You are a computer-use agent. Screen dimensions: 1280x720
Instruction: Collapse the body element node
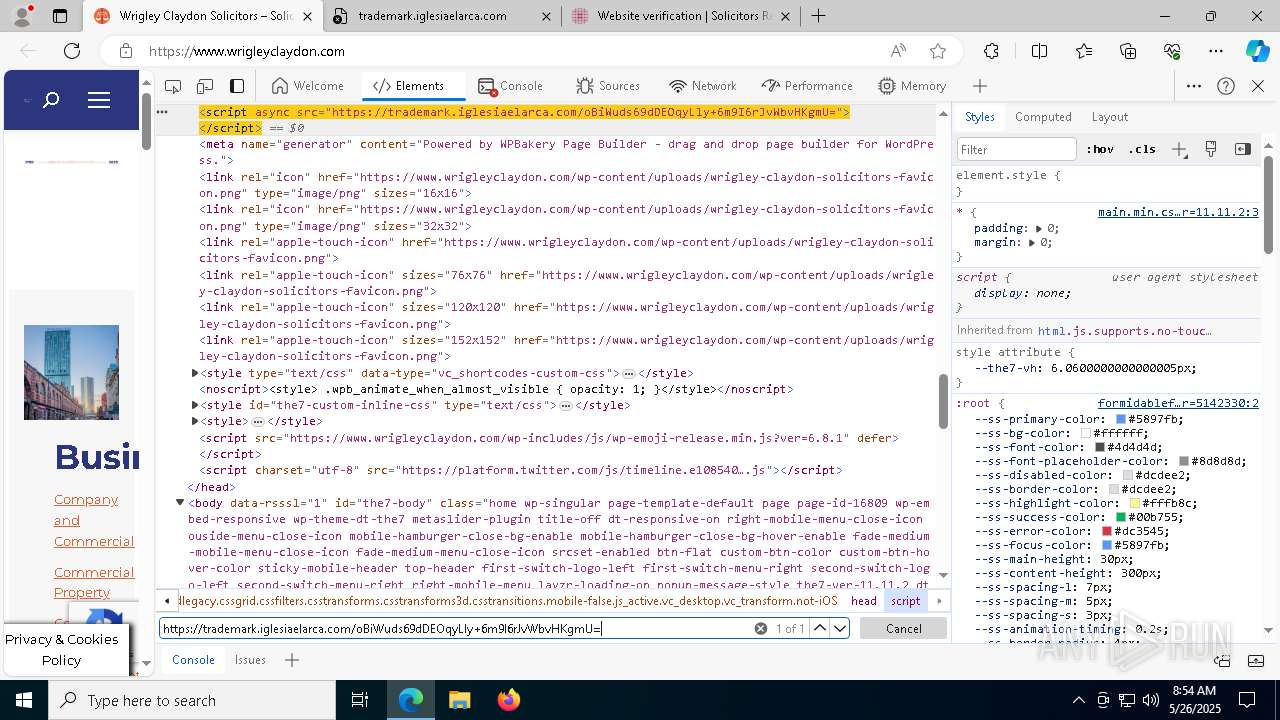click(x=180, y=502)
